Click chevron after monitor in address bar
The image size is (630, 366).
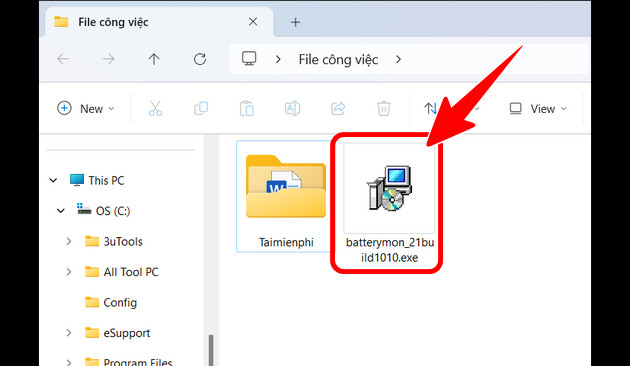pyautogui.click(x=278, y=59)
